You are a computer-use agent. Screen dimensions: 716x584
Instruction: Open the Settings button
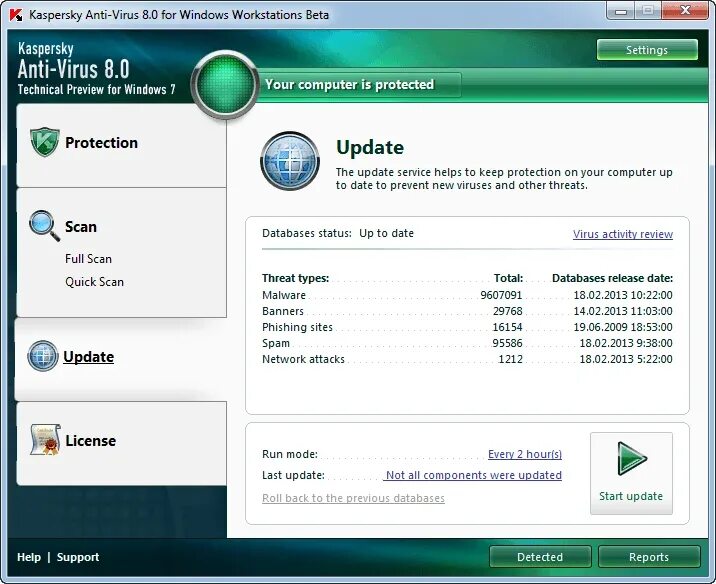click(x=647, y=50)
